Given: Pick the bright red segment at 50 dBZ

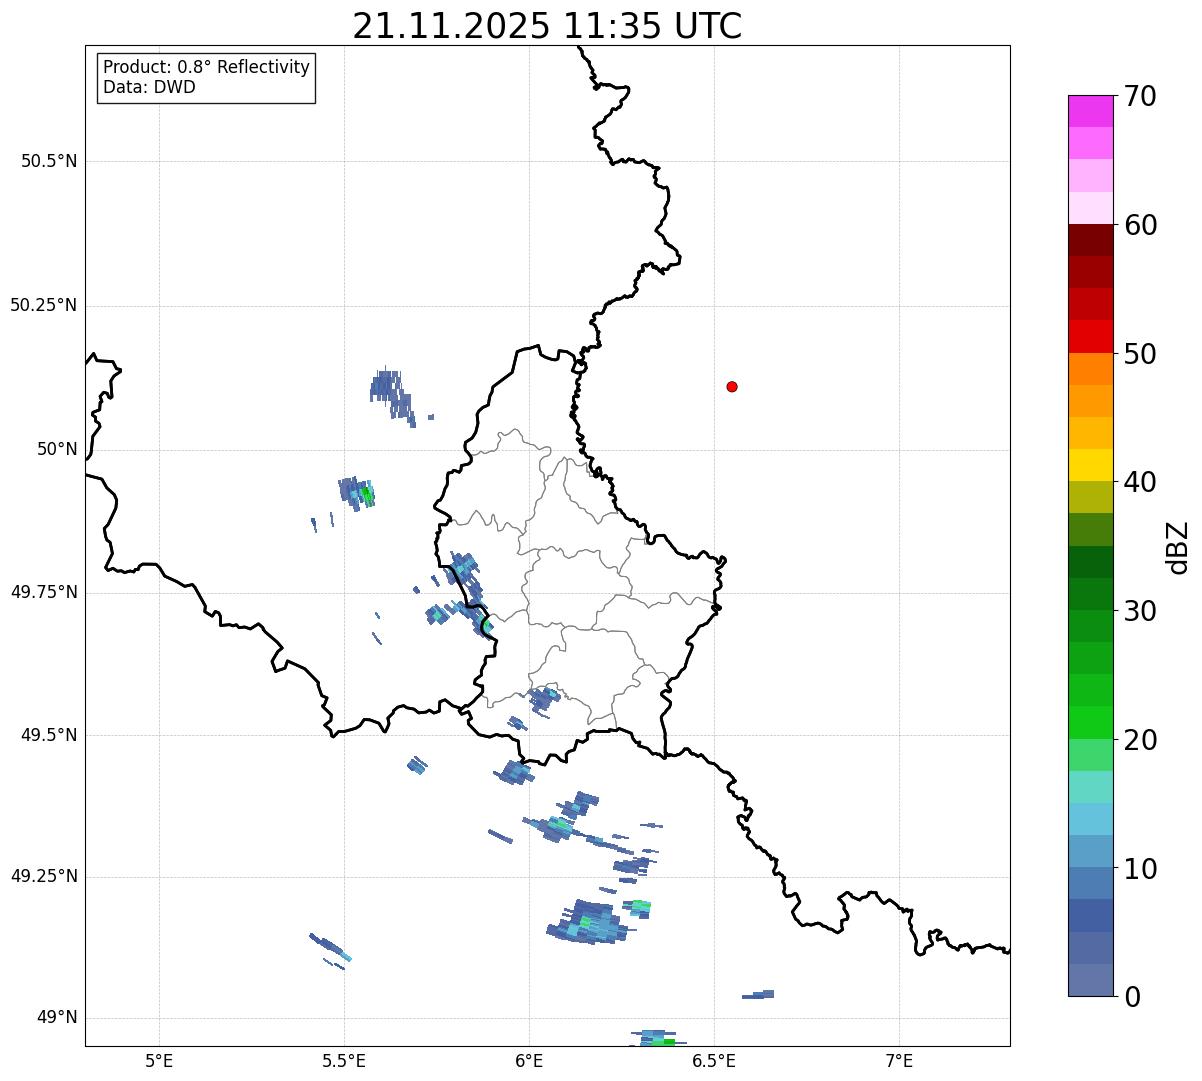Looking at the screenshot, I should point(1090,336).
